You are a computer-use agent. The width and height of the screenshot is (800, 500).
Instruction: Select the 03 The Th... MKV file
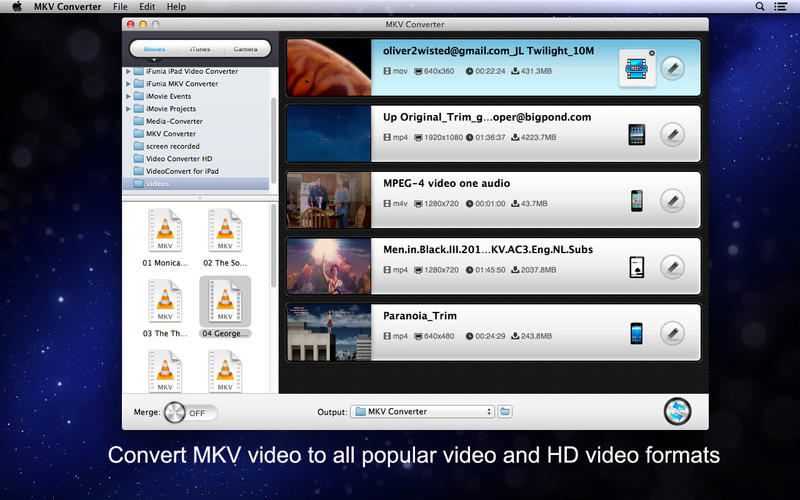[x=165, y=308]
